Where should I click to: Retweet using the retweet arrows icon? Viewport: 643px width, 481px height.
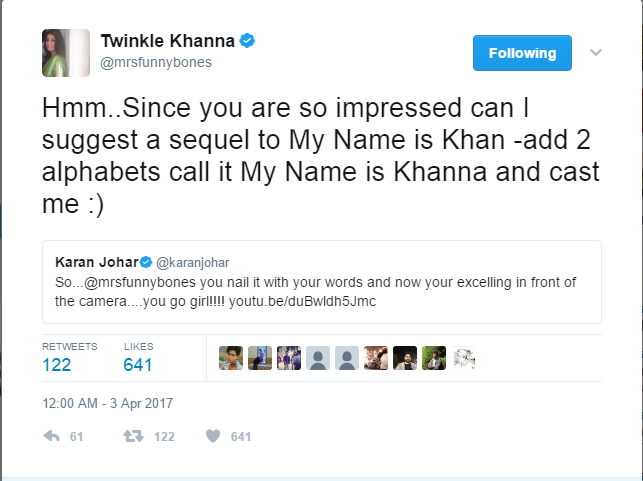130,437
